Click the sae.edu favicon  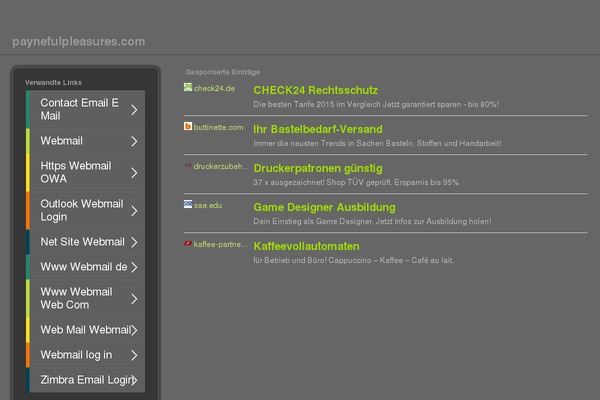click(x=188, y=204)
